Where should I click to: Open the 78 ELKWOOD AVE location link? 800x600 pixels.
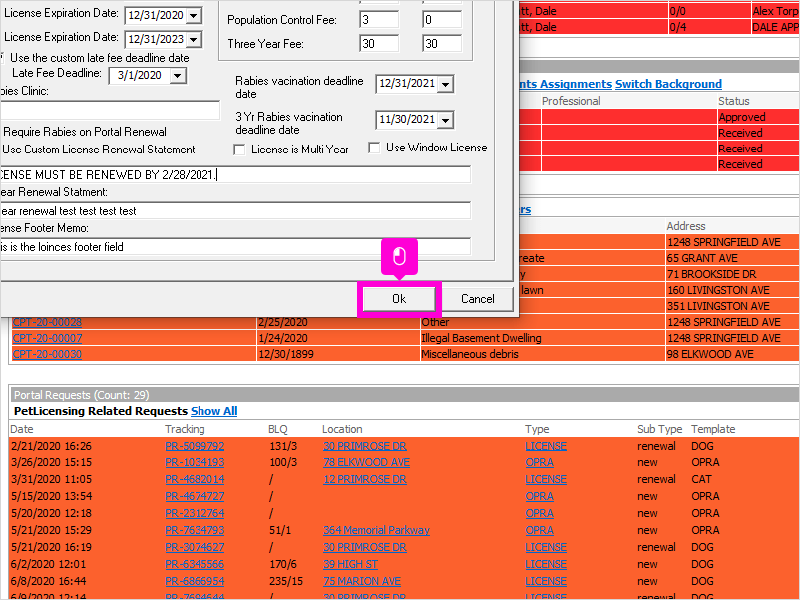(x=366, y=462)
